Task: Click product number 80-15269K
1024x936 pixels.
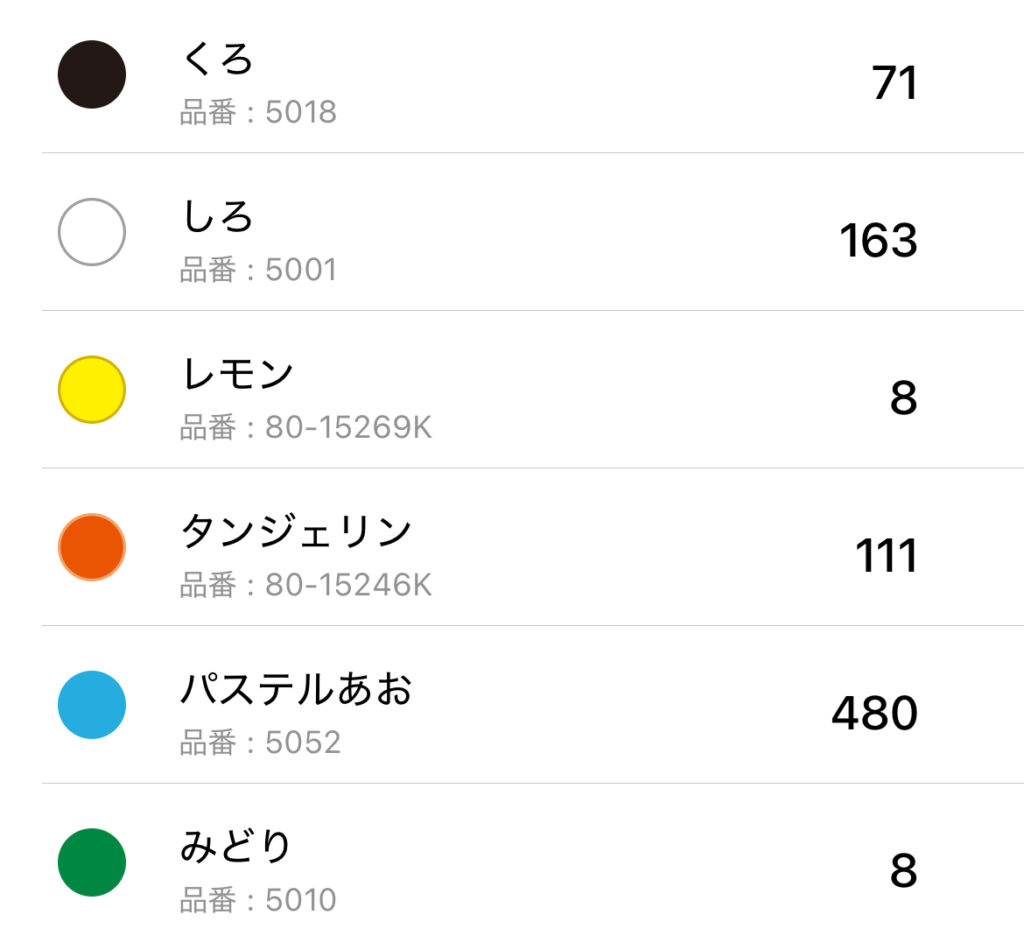Action: tap(348, 428)
